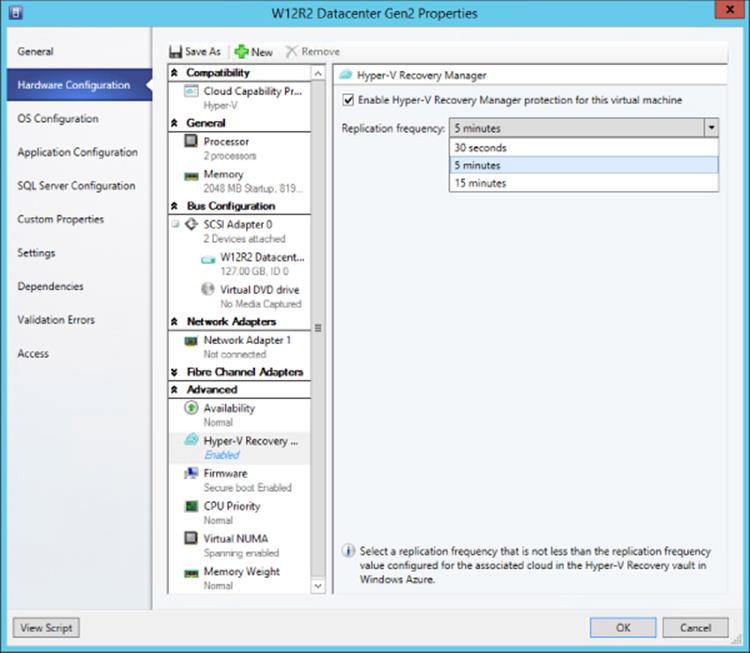750x653 pixels.
Task: Click the info icon beside replication note
Action: [x=348, y=551]
